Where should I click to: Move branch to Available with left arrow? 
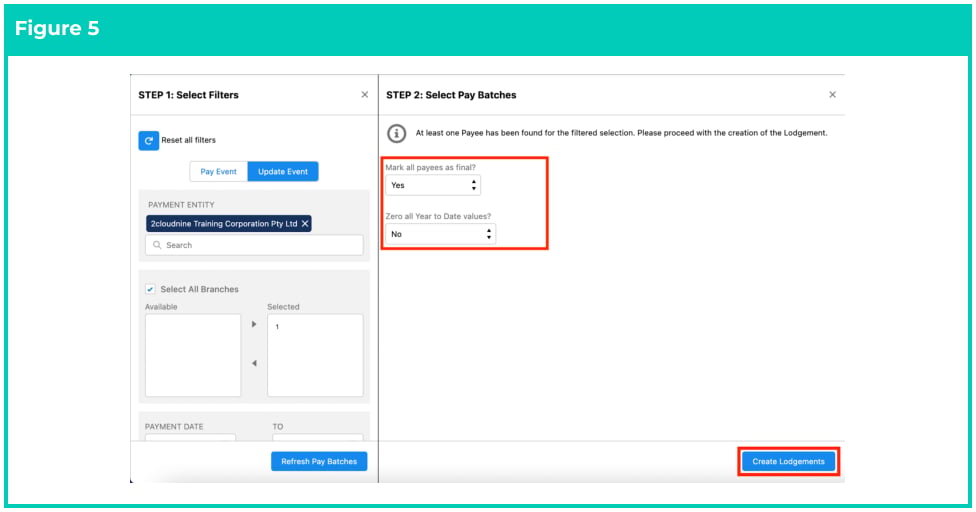tap(254, 363)
